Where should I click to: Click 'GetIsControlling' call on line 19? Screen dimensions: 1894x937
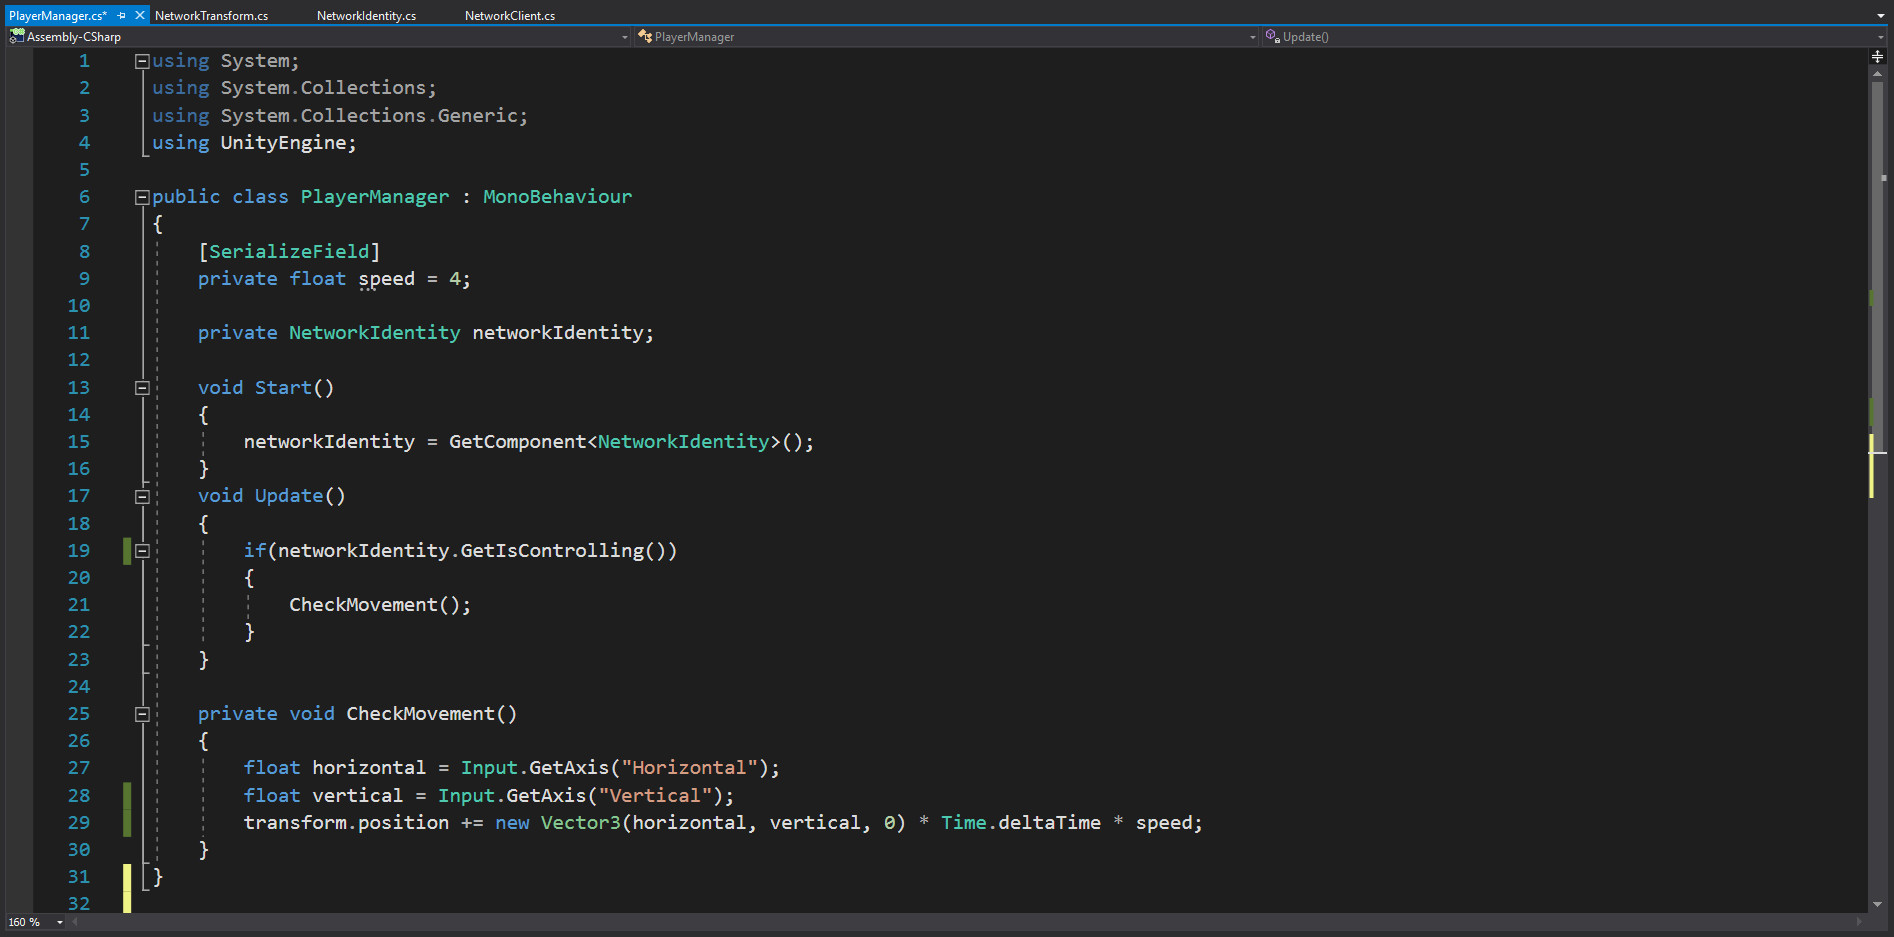(x=552, y=551)
